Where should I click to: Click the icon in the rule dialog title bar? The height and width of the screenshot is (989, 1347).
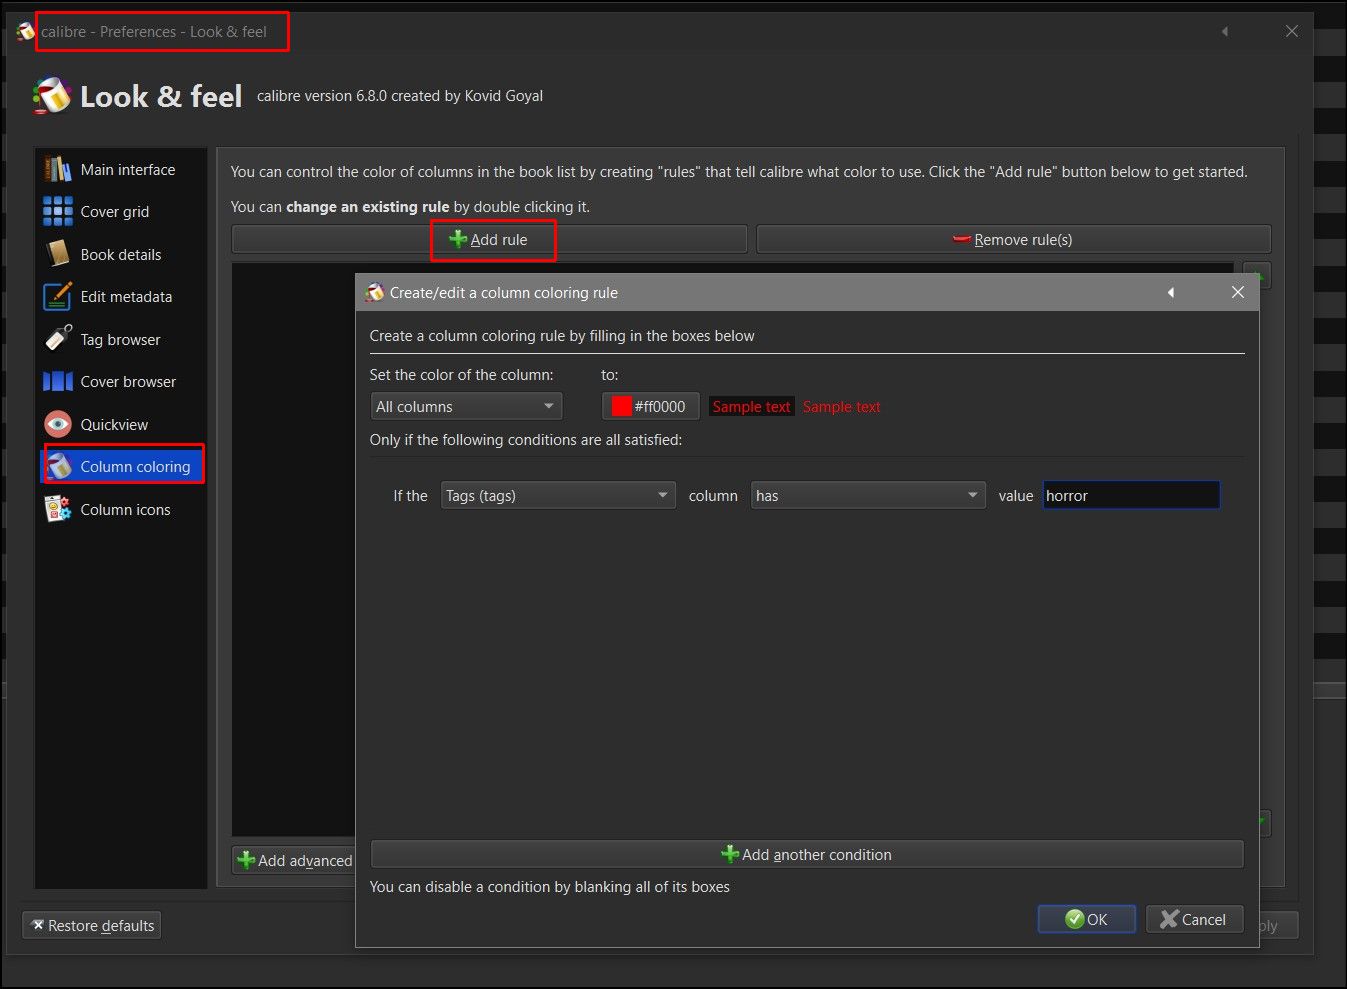(x=375, y=292)
